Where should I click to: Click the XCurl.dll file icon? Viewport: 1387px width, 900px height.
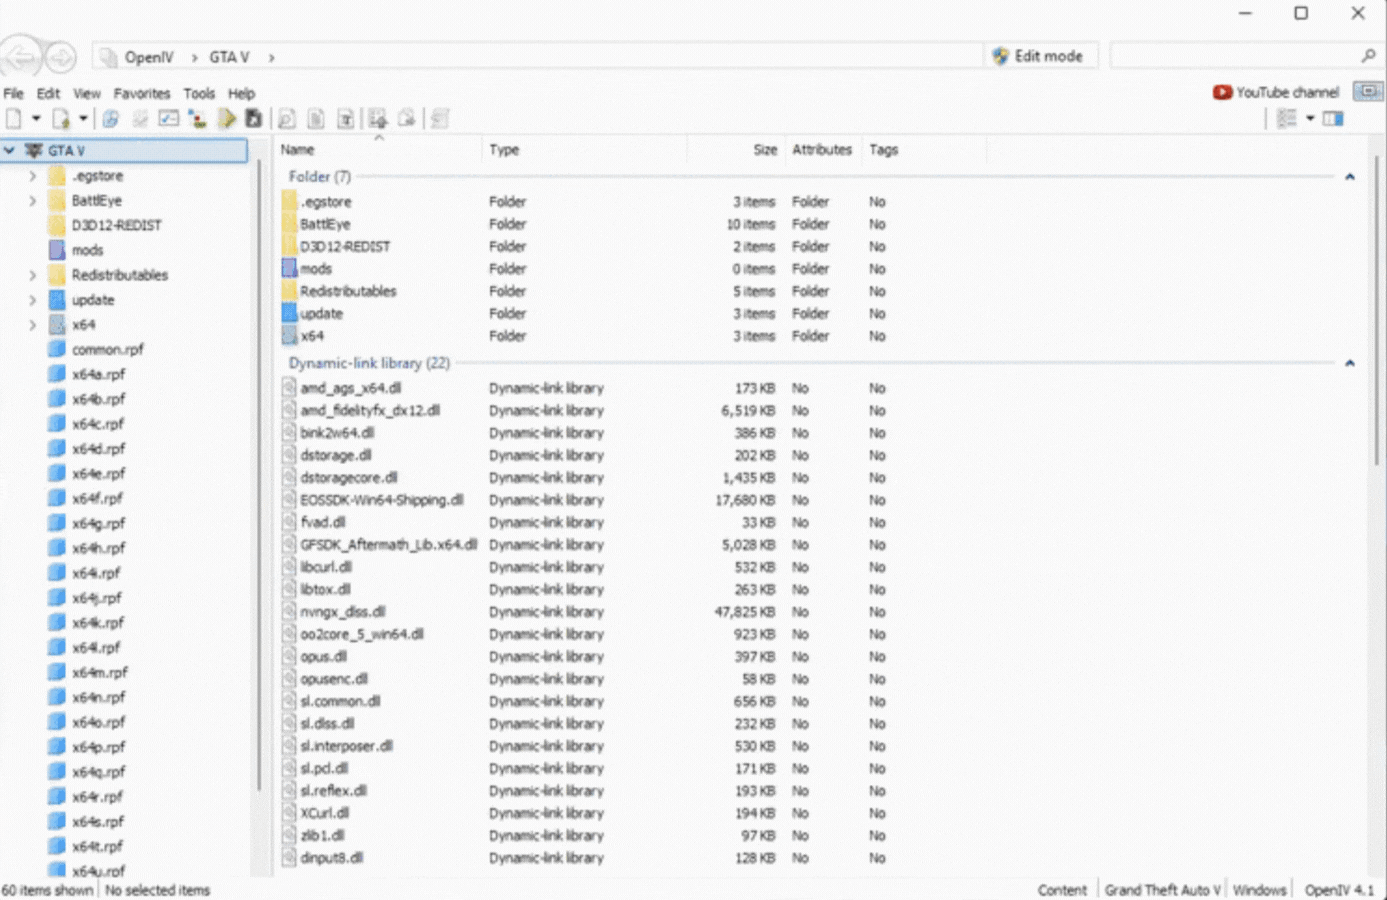click(x=289, y=813)
